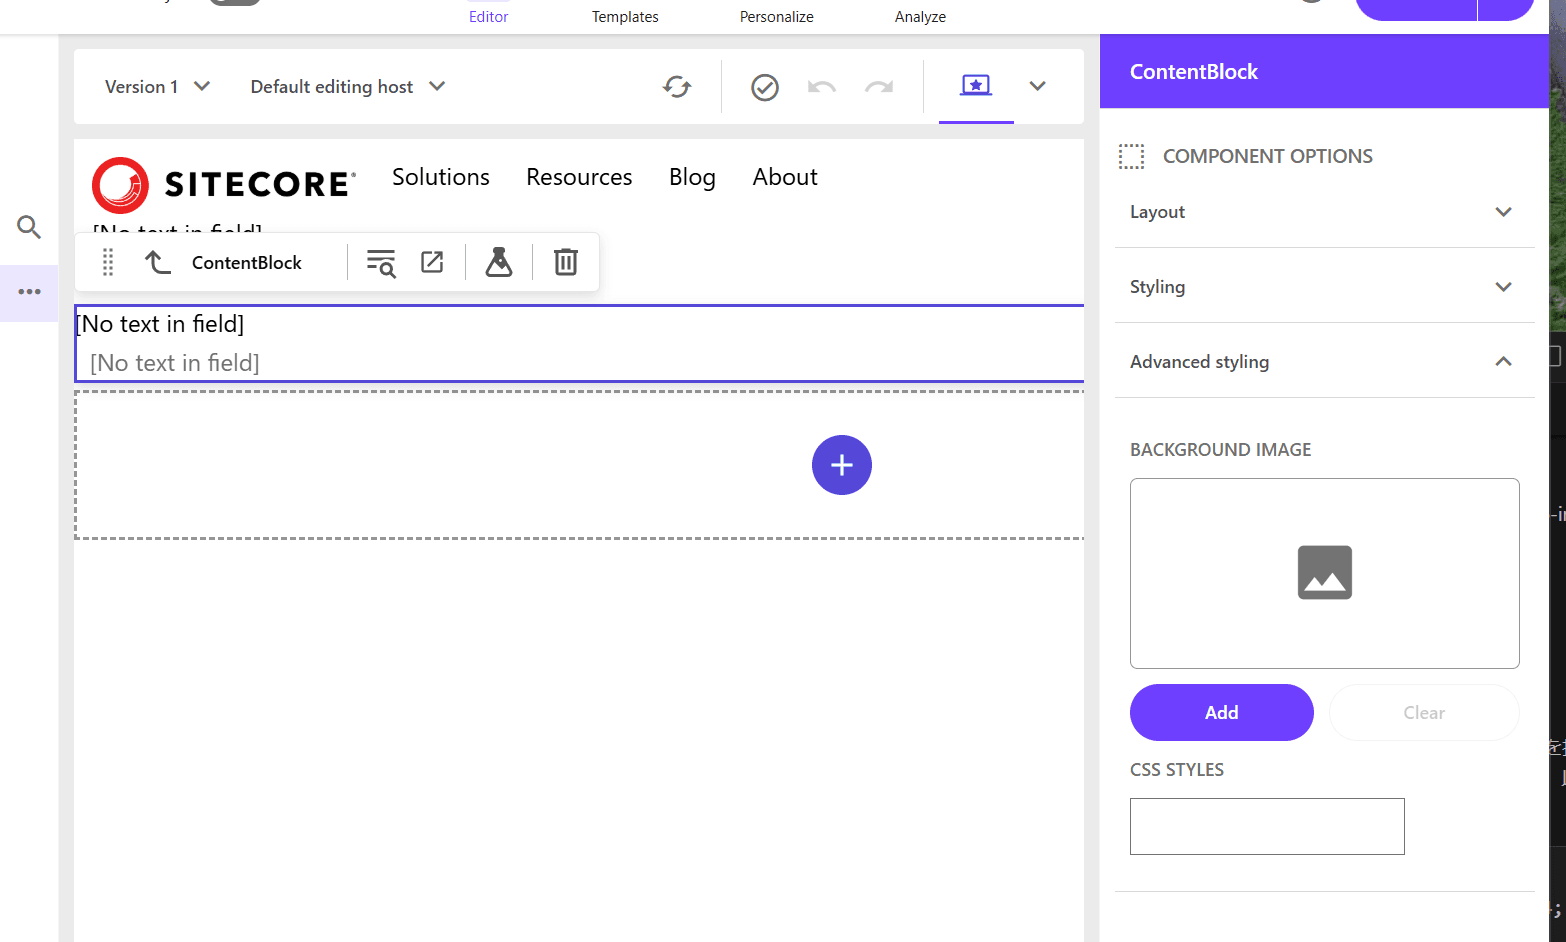Click the circled checkmark icon in toolbar
The width and height of the screenshot is (1566, 942).
pyautogui.click(x=765, y=88)
